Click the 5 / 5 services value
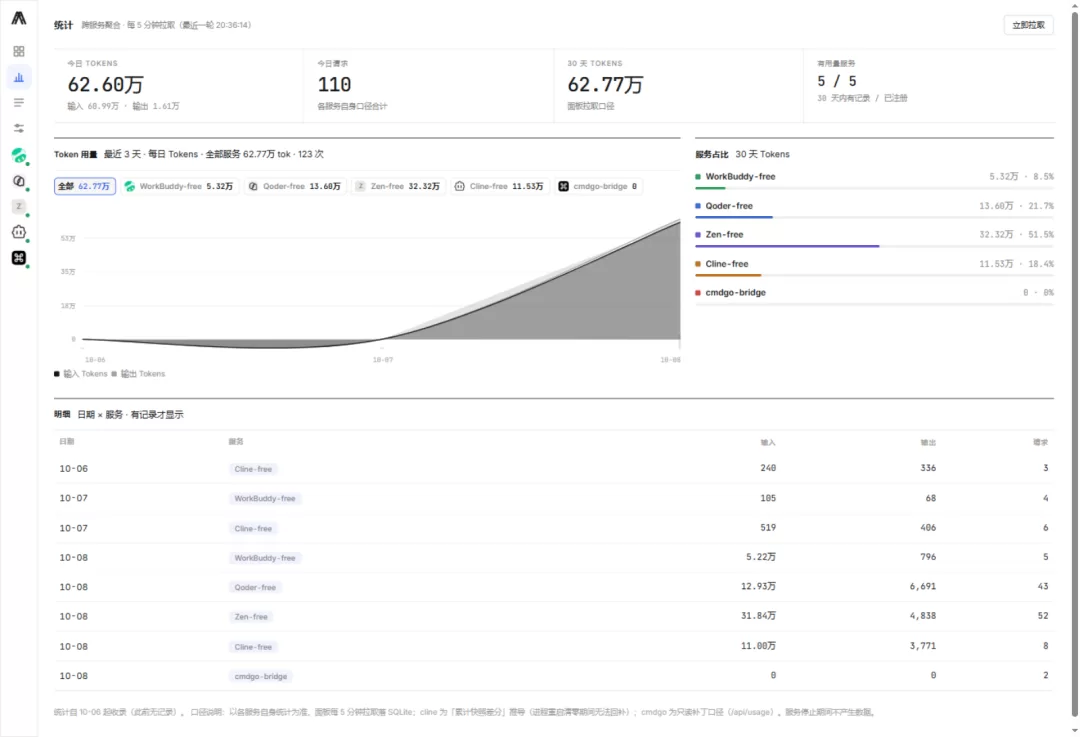 (x=837, y=81)
